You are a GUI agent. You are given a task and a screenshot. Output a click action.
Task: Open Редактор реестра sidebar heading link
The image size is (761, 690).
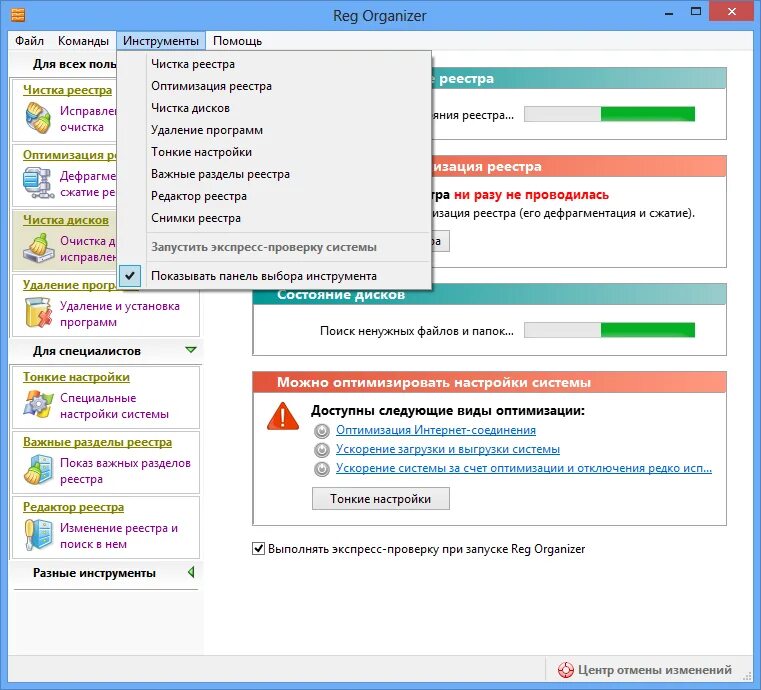point(73,507)
